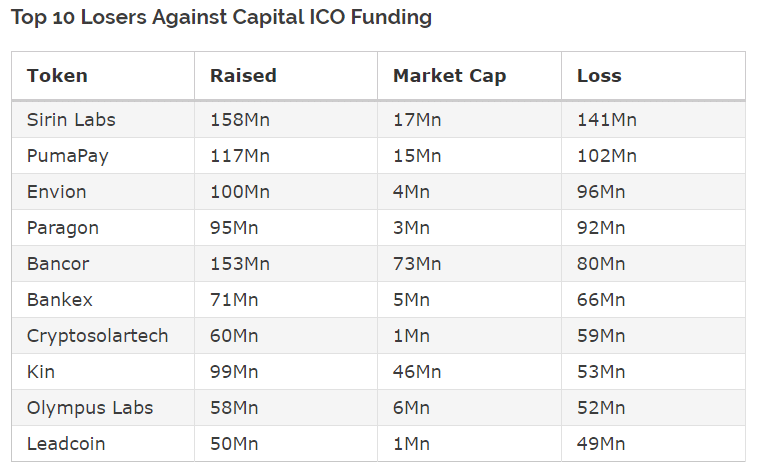
Task: Select the Sirin Labs token cell
Action: (x=71, y=120)
